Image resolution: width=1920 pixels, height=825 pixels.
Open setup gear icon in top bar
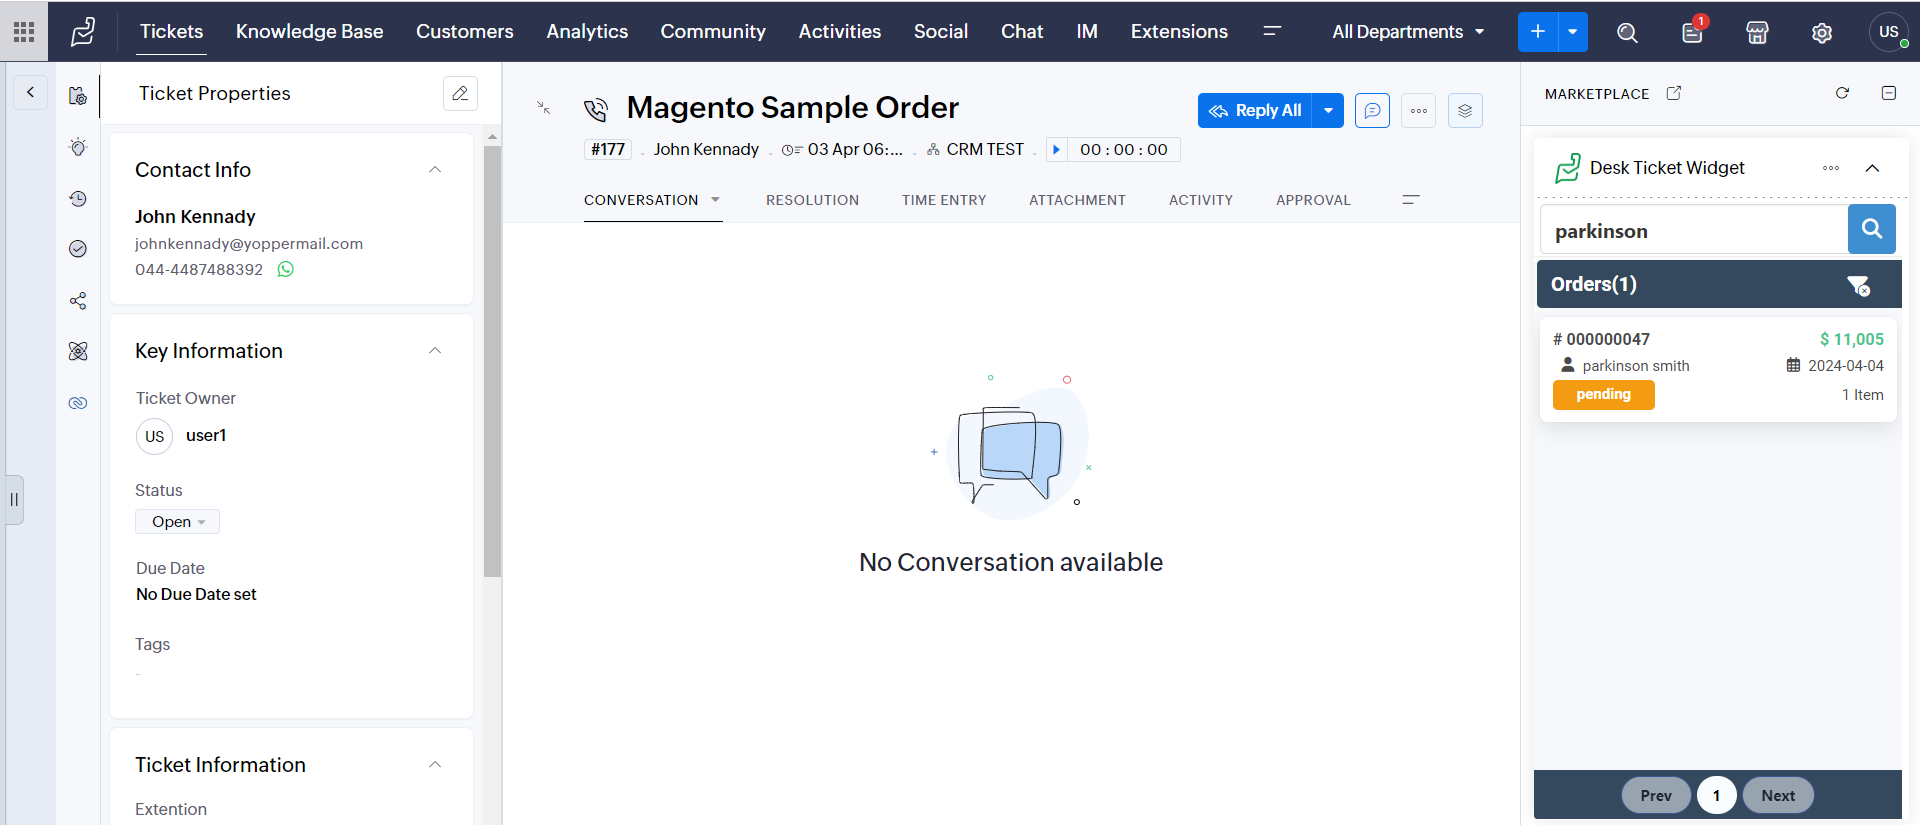pos(1822,33)
